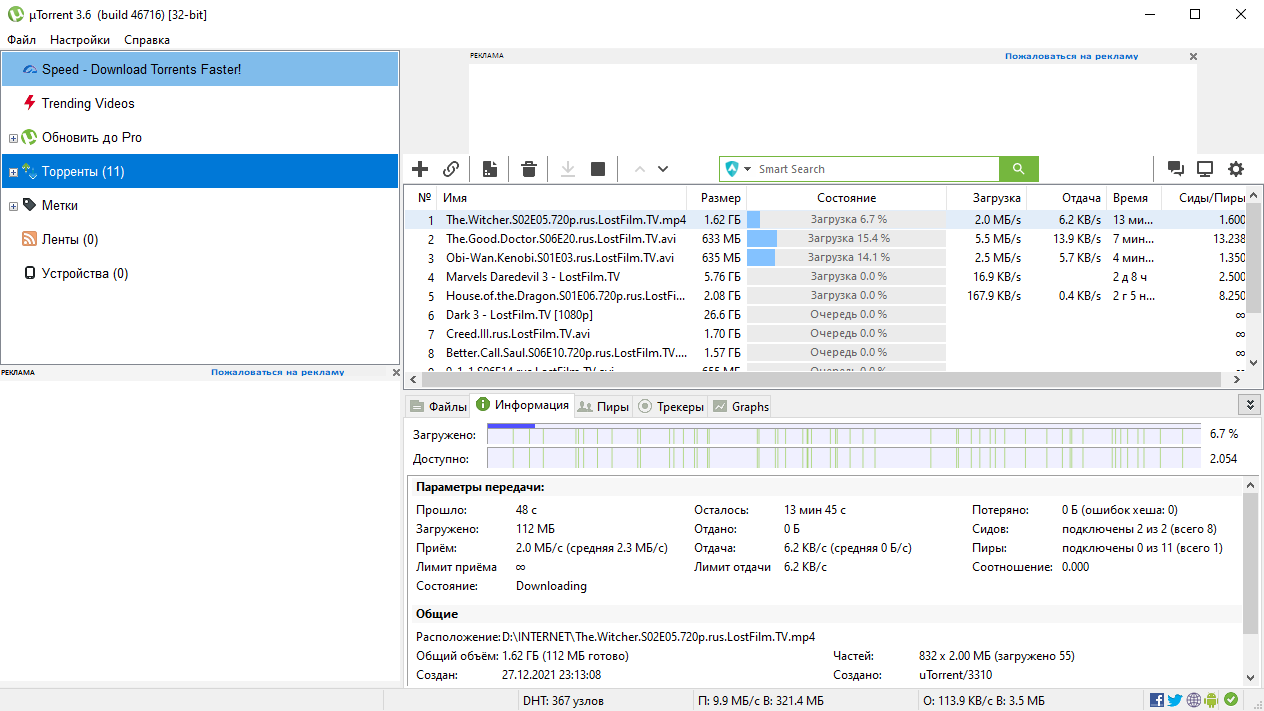Remove torrent using the trash icon
This screenshot has height=711, width=1264.
(x=529, y=169)
